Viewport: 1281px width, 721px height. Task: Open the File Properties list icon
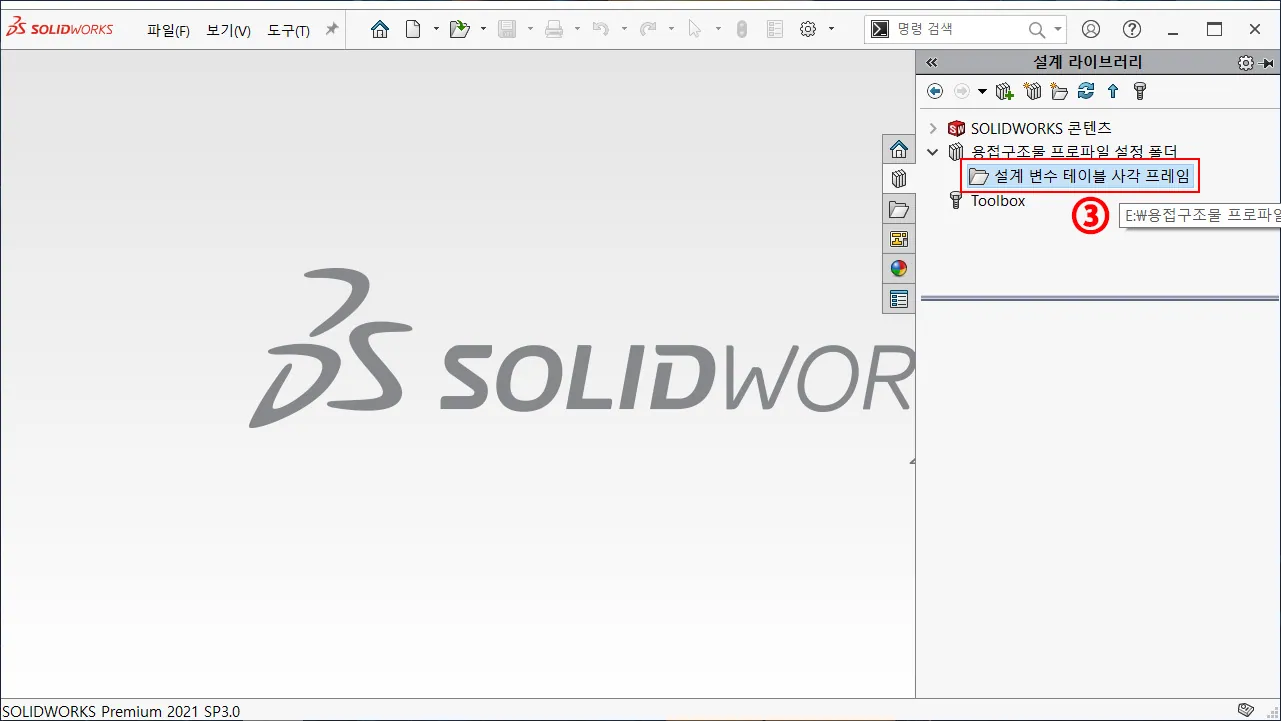(775, 29)
